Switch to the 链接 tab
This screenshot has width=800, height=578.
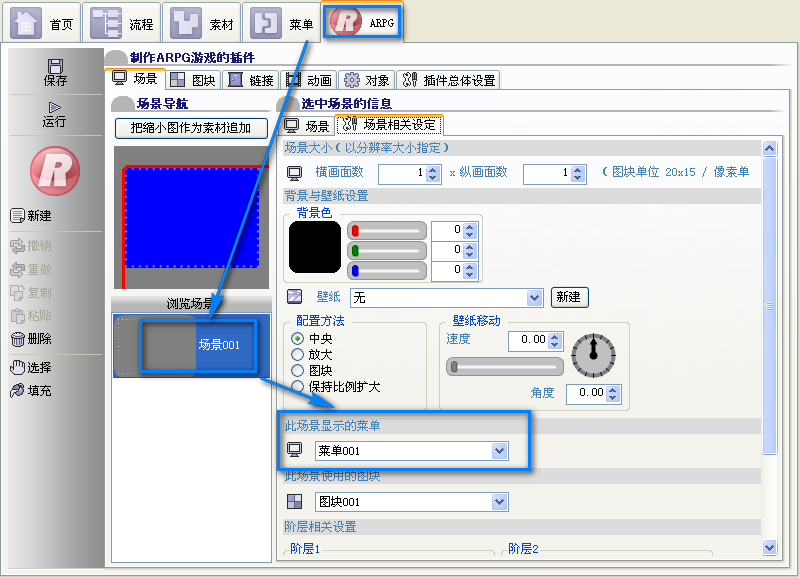click(x=251, y=80)
